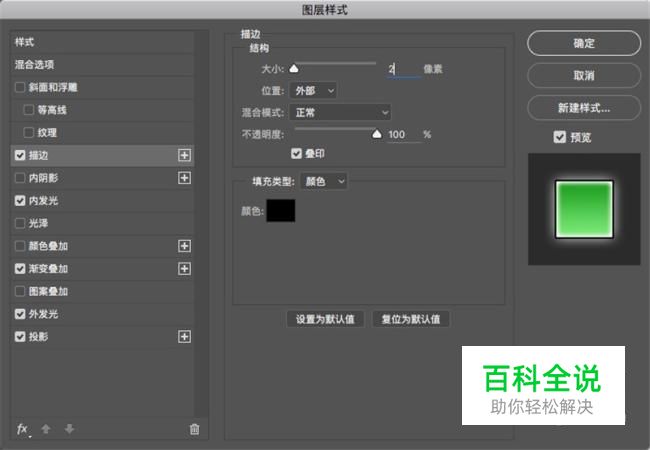Open the 外发光 settings row

point(102,314)
